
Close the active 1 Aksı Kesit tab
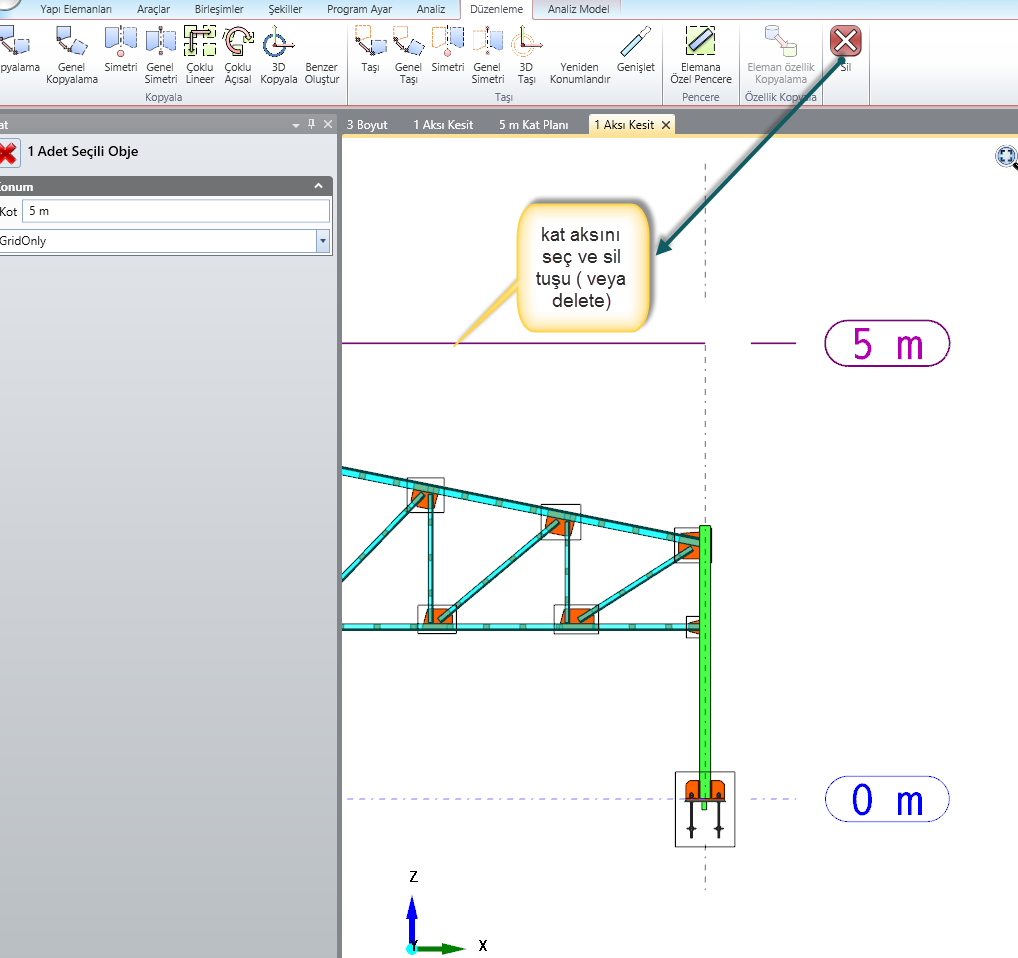665,125
